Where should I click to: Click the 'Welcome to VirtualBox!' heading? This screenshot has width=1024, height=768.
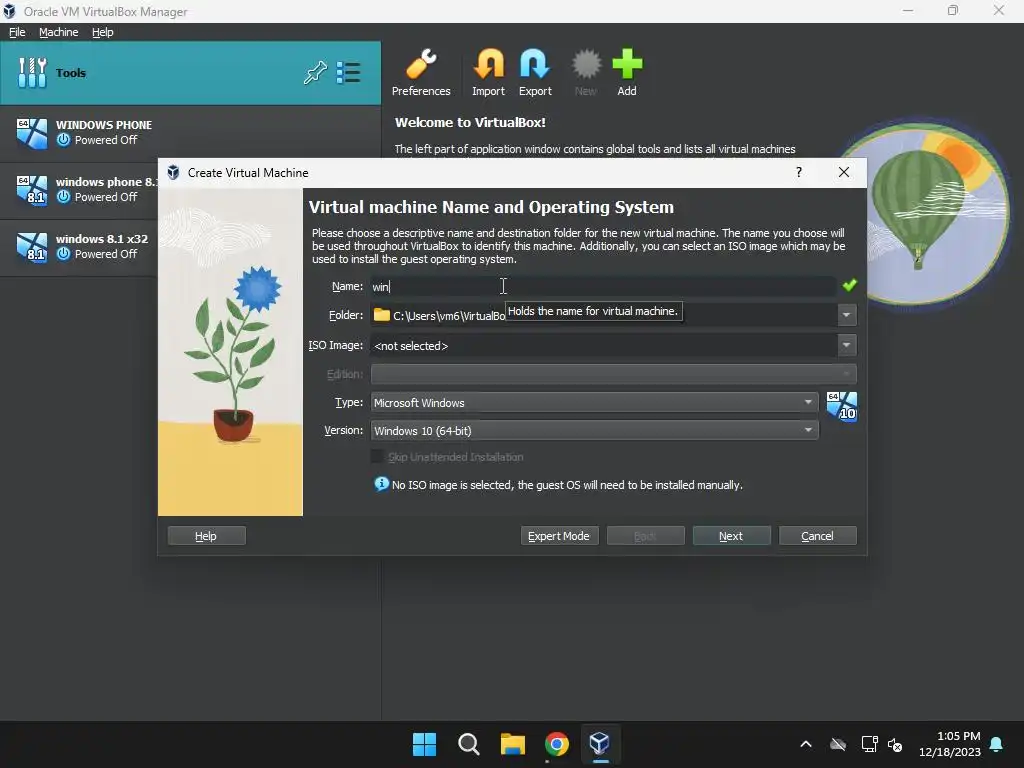coord(470,122)
